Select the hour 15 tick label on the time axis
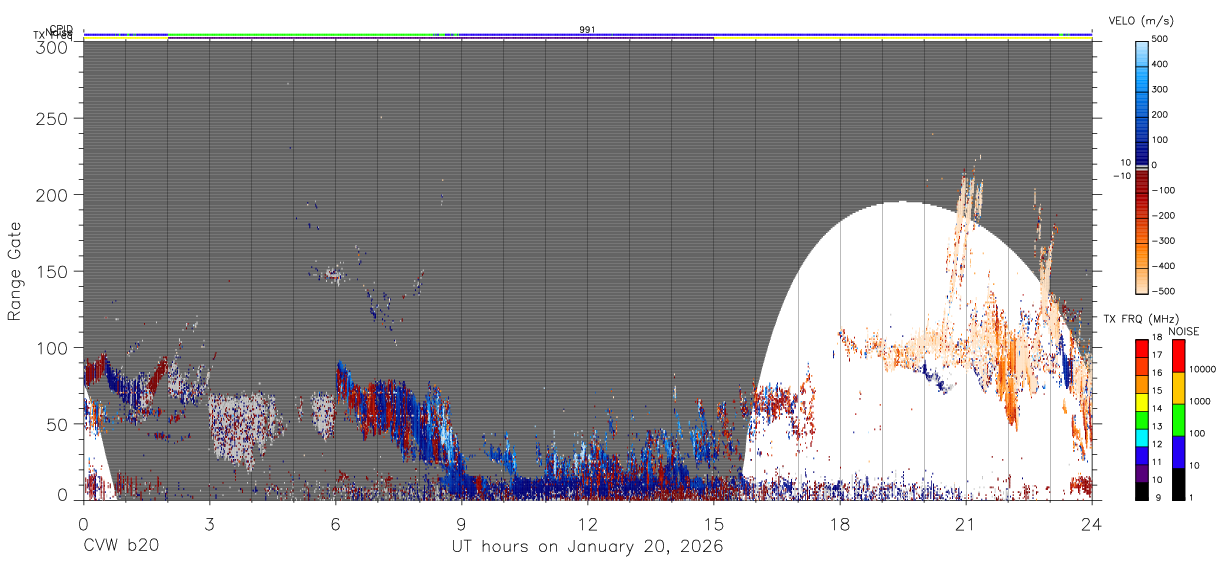 click(x=713, y=523)
